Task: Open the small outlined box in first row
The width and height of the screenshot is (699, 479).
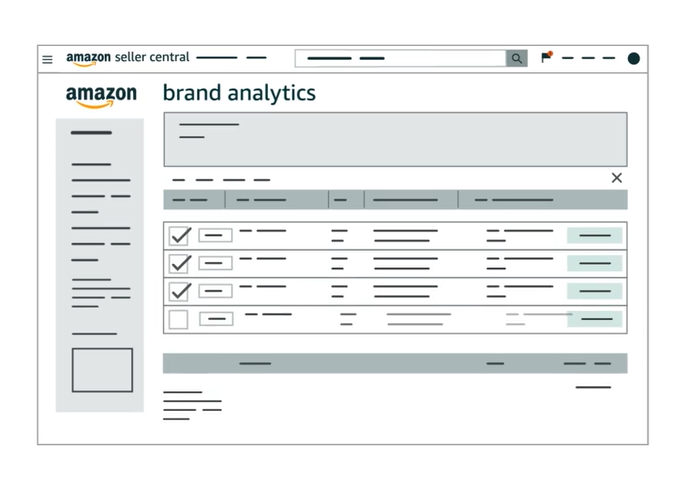Action: click(215, 235)
